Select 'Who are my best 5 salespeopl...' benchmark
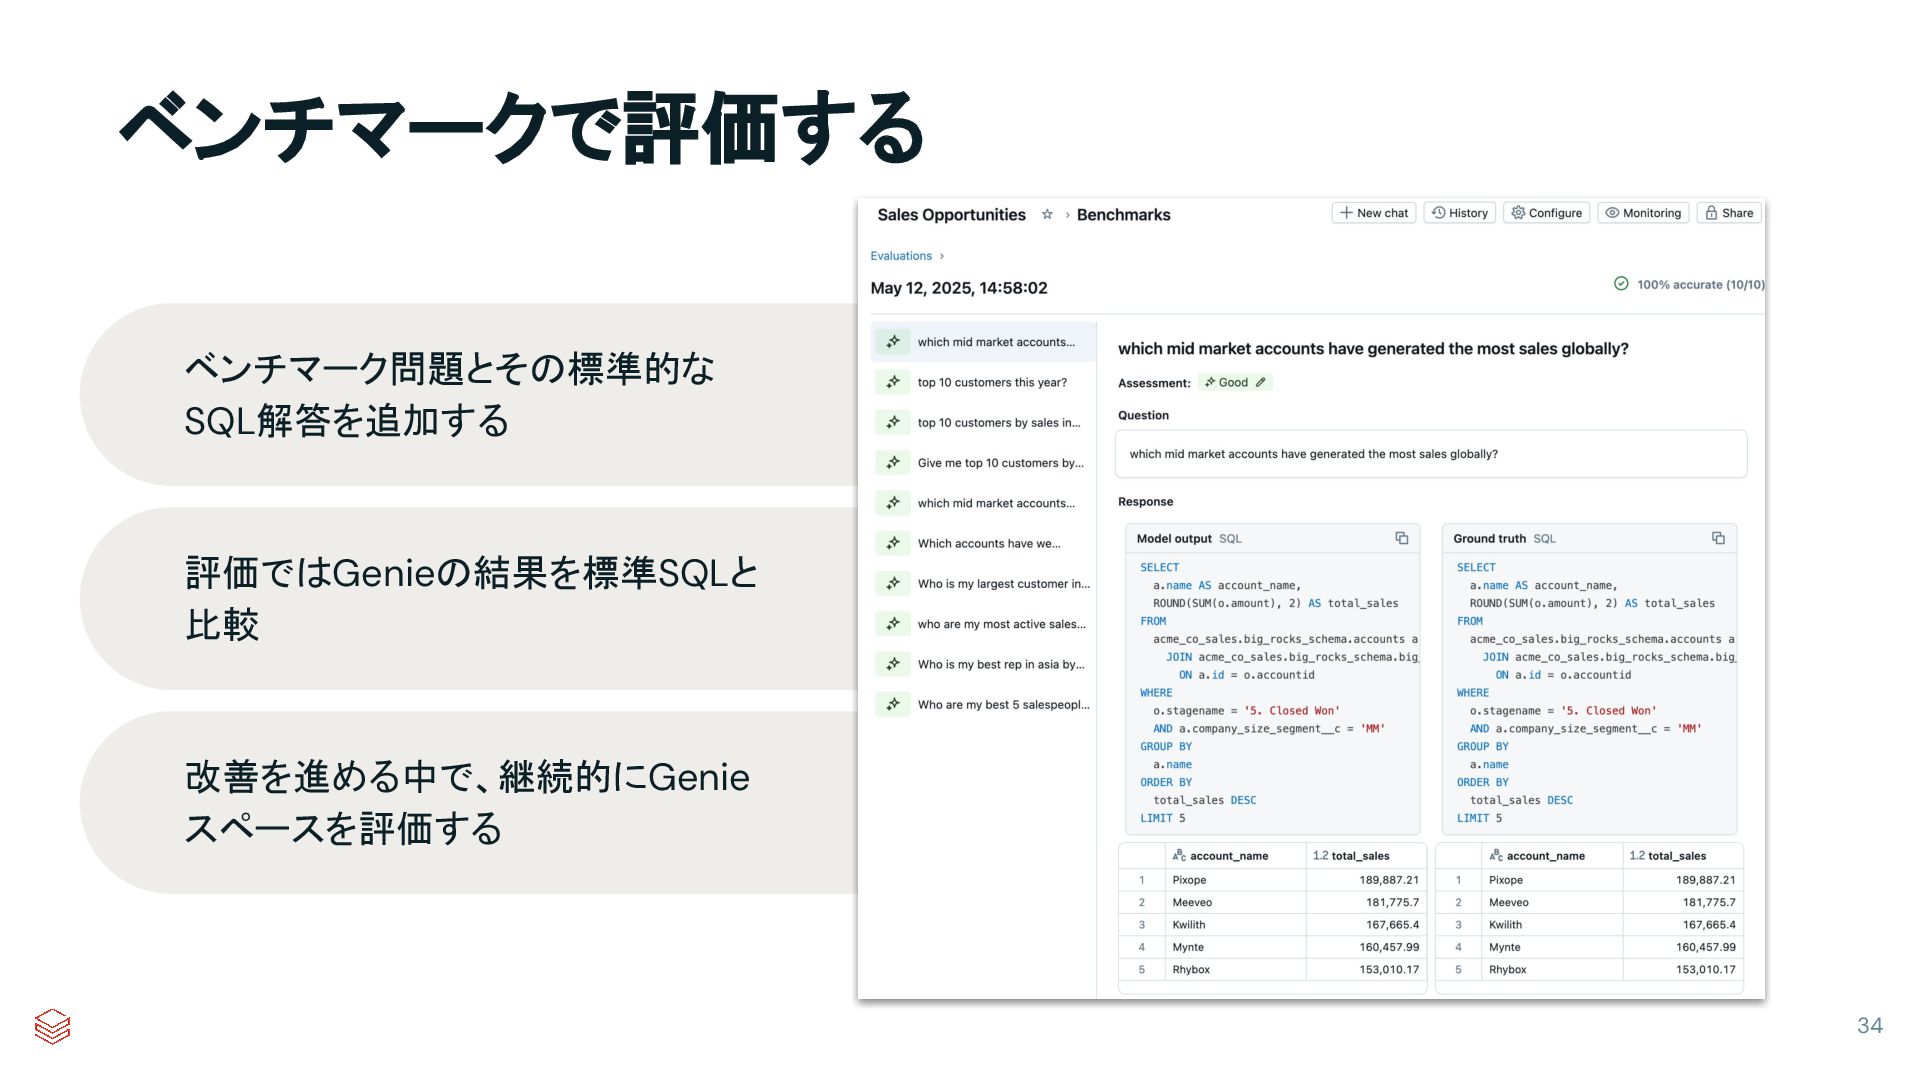 pos(984,705)
